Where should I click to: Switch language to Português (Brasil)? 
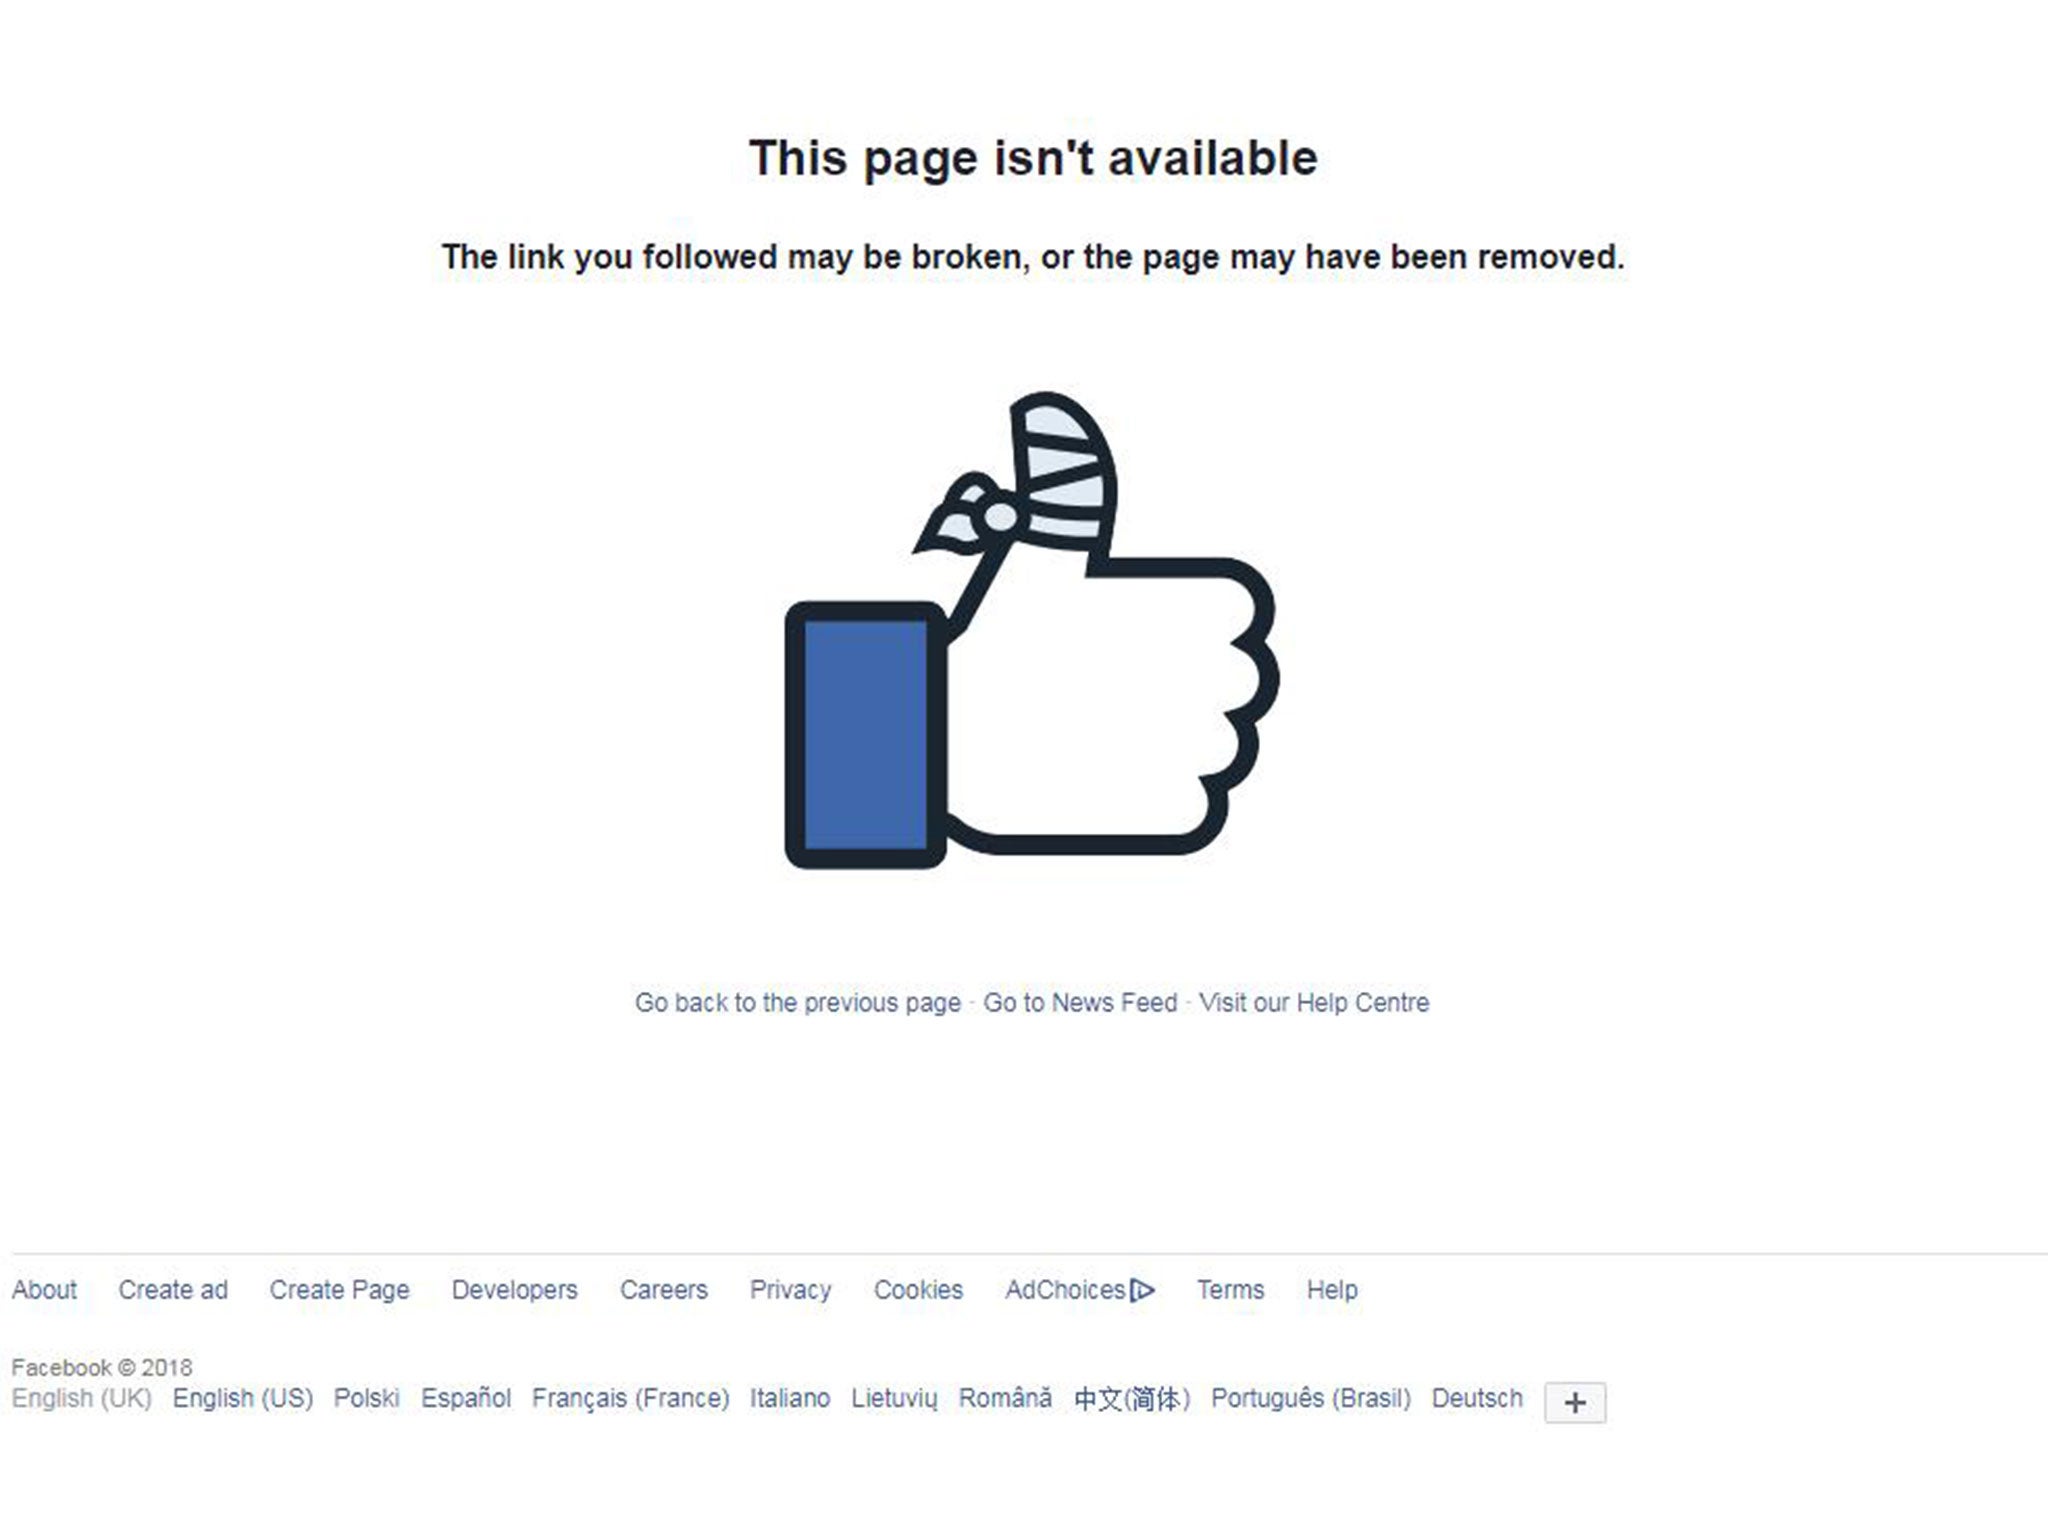1310,1398
